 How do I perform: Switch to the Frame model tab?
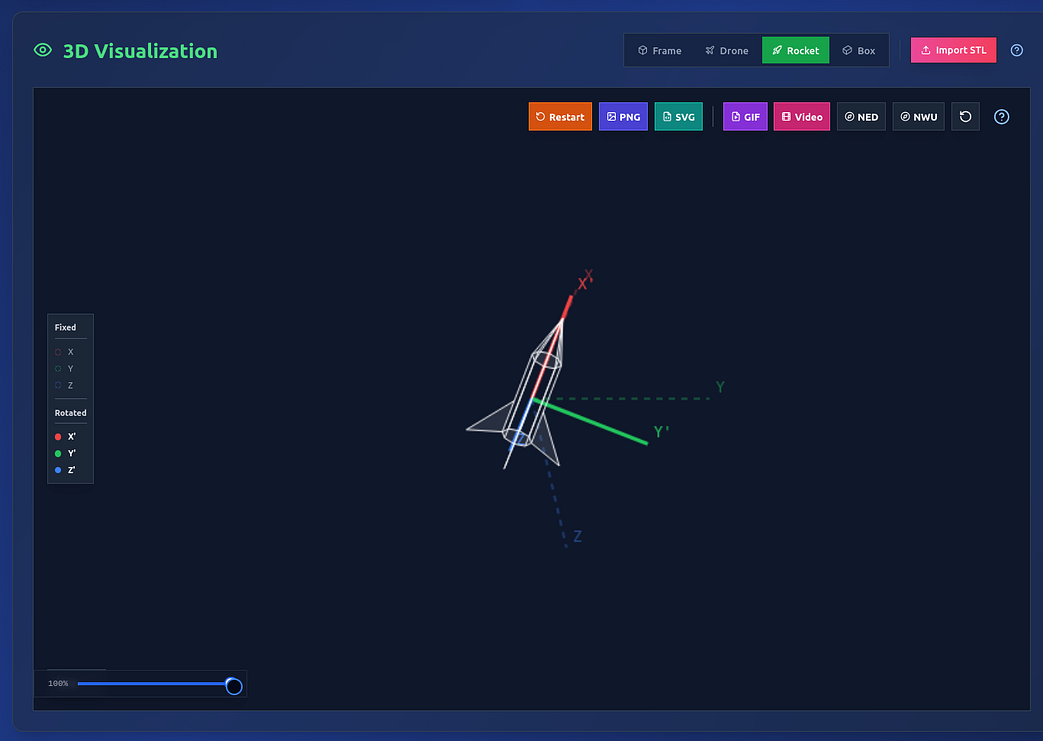[x=660, y=51]
